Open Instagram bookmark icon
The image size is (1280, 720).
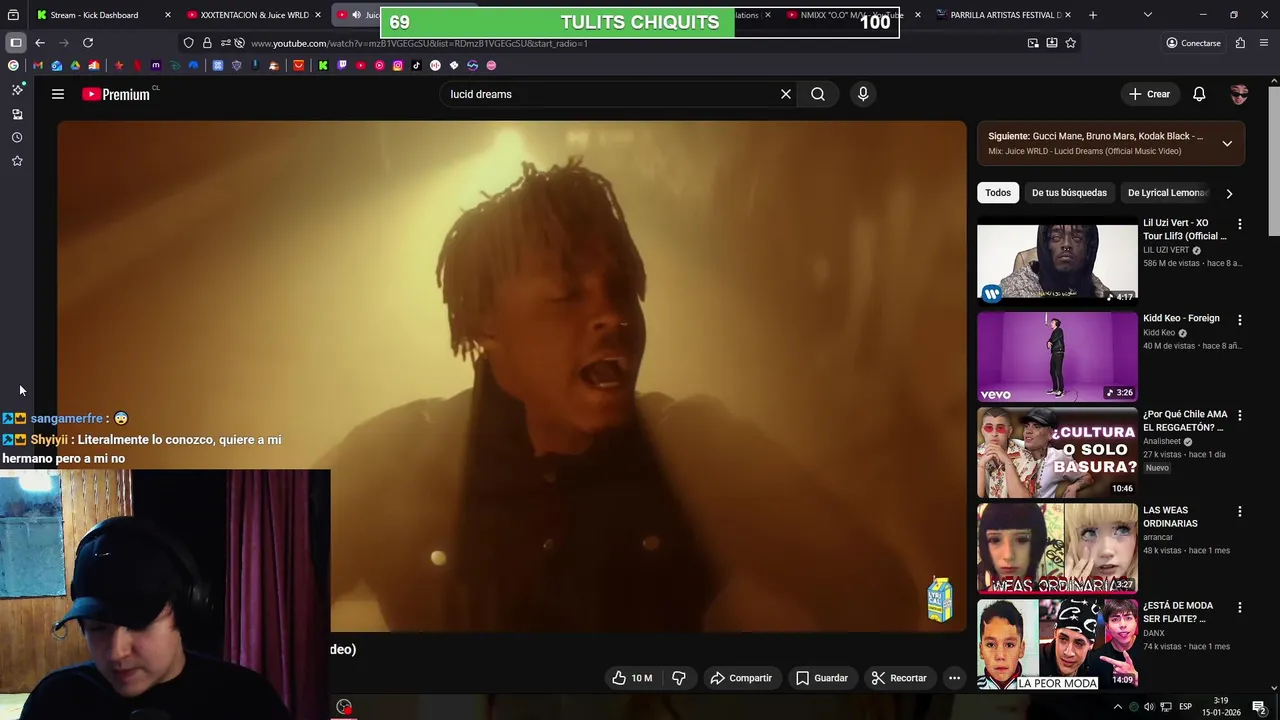tap(398, 65)
